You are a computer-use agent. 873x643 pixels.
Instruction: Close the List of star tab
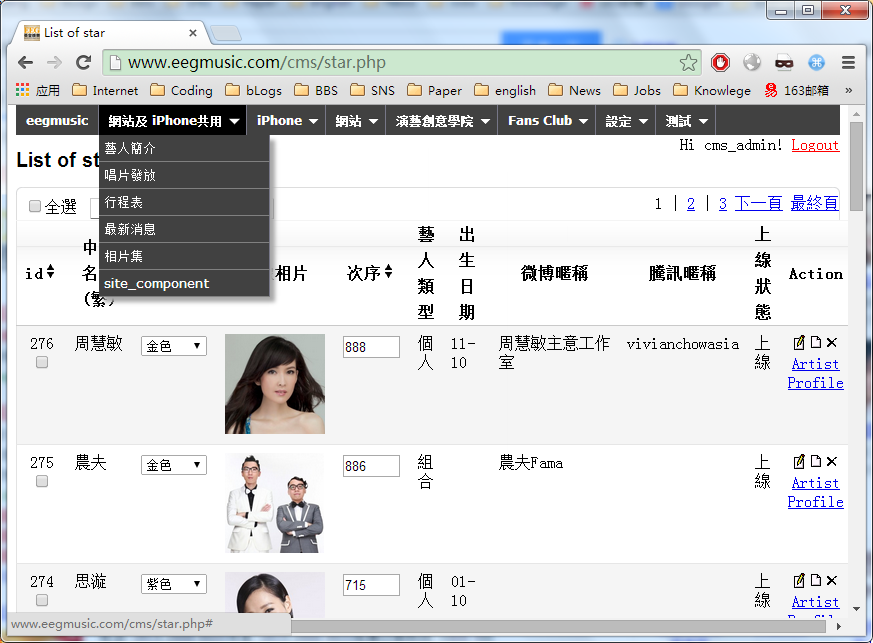click(193, 33)
